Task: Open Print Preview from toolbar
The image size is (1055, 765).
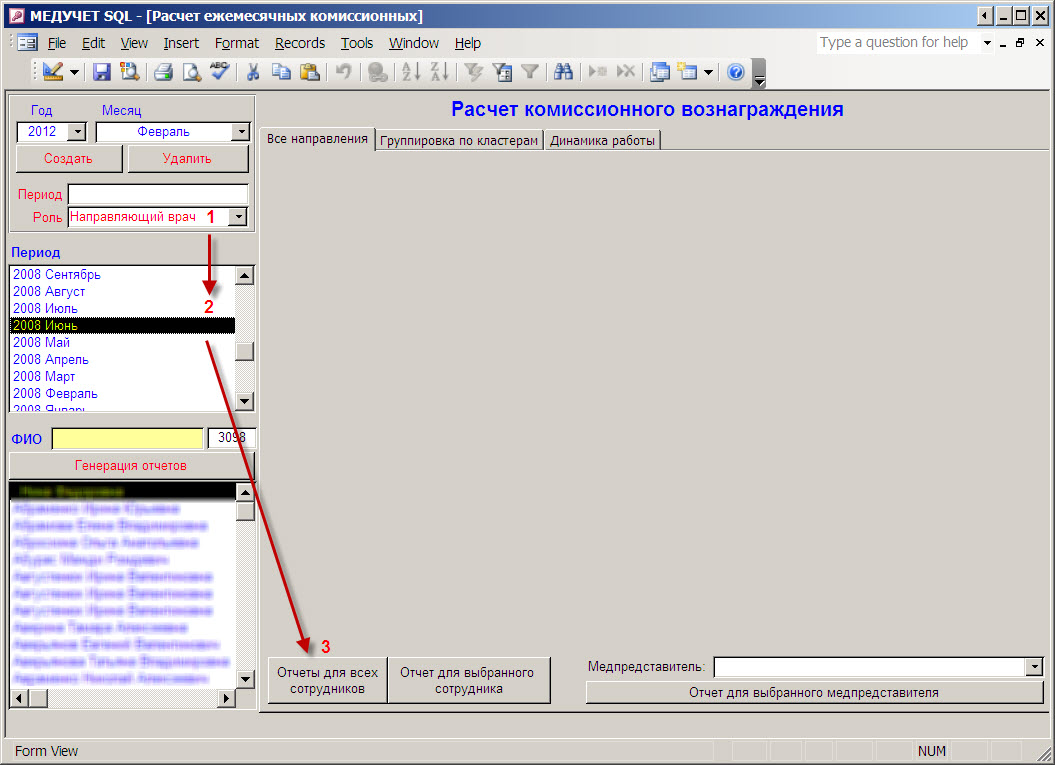Action: coord(191,72)
